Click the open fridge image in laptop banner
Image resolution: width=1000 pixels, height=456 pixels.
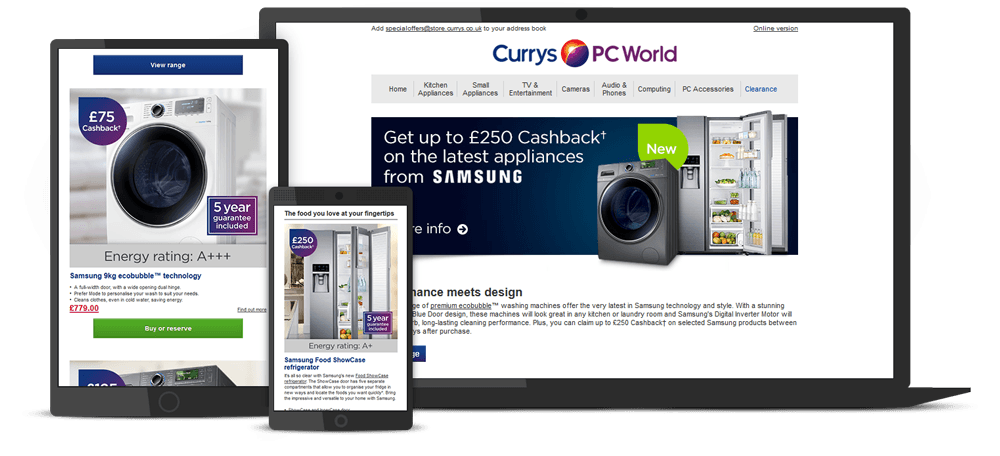pyautogui.click(x=733, y=182)
